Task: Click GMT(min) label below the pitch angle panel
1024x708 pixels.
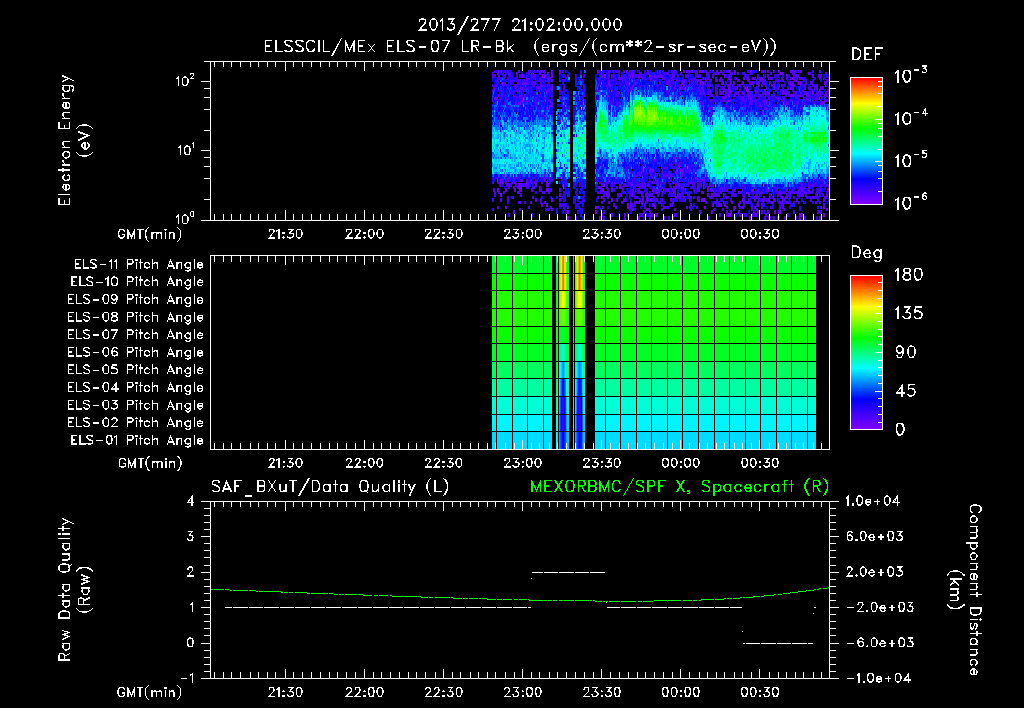Action: (150, 463)
